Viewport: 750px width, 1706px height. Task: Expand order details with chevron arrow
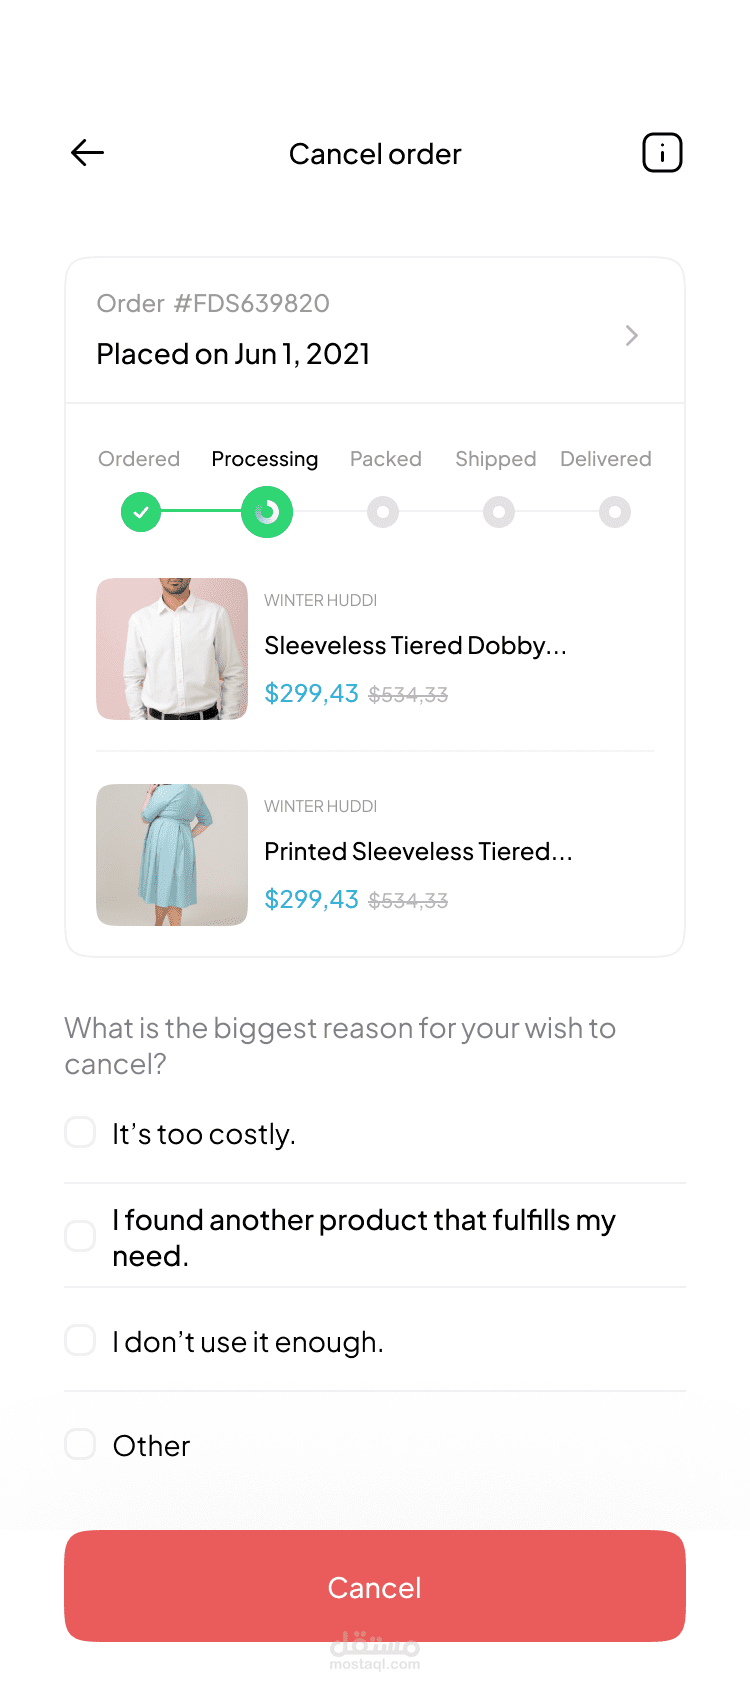631,335
